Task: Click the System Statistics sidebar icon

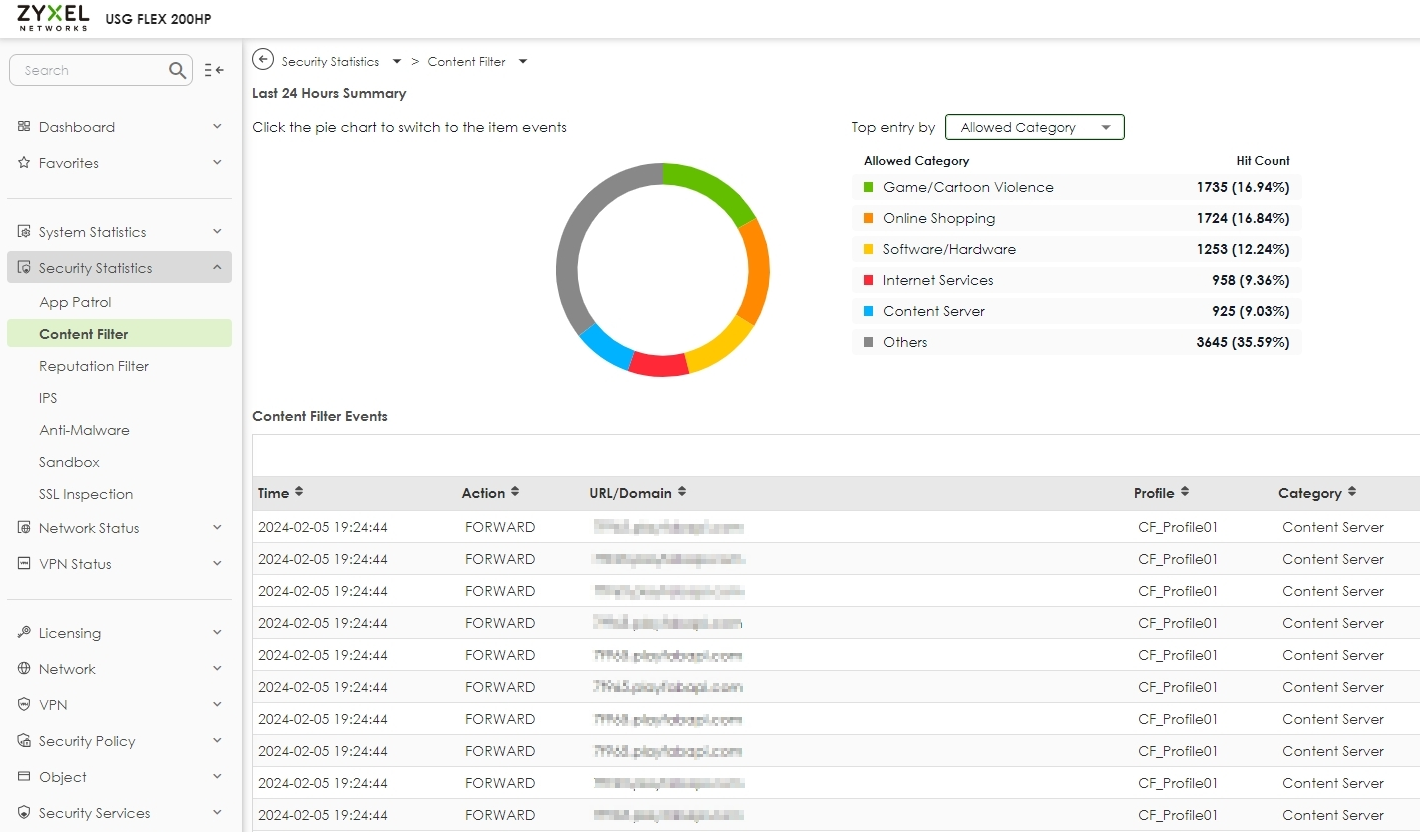Action: point(24,231)
